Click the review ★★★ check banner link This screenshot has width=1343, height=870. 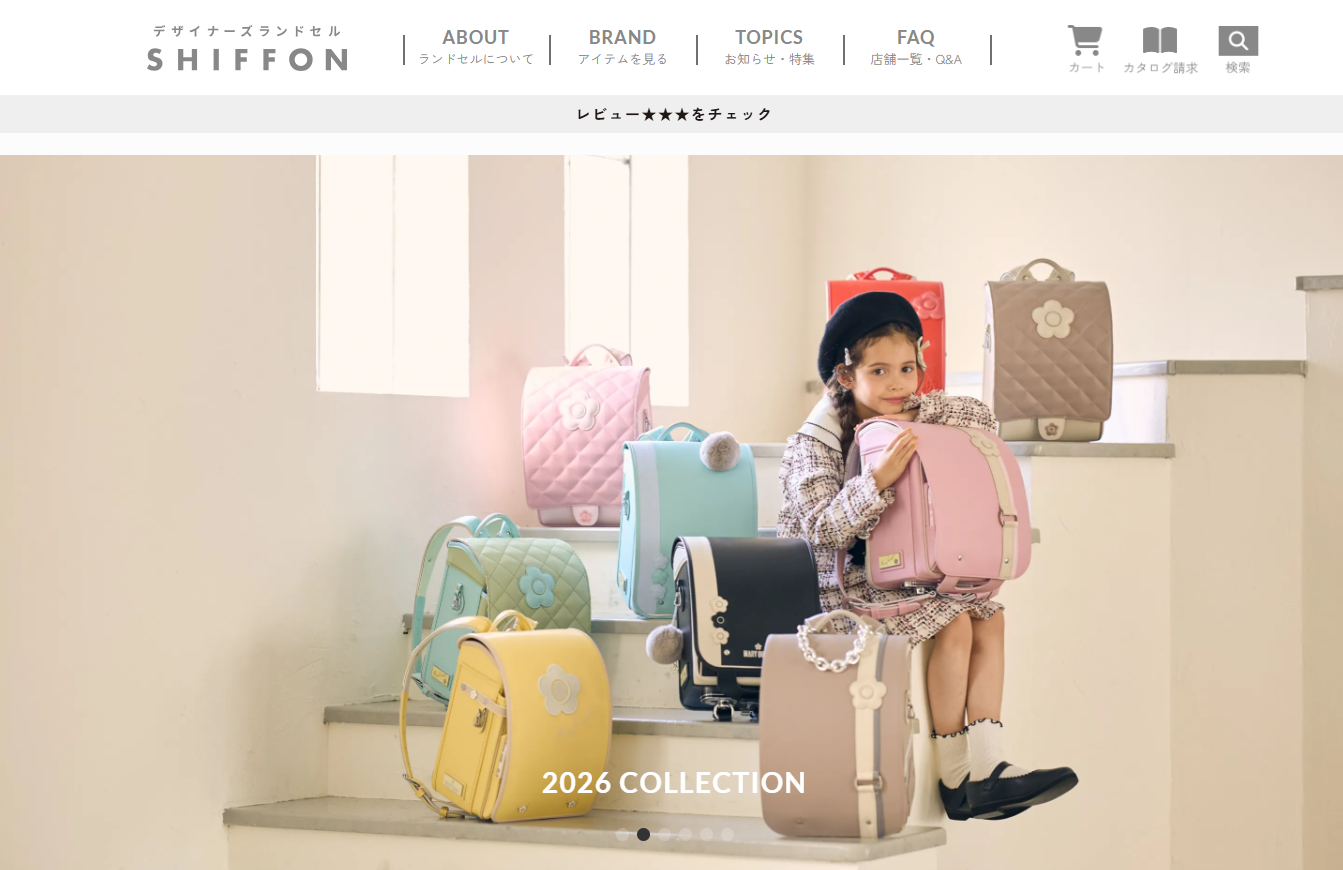(x=674, y=114)
